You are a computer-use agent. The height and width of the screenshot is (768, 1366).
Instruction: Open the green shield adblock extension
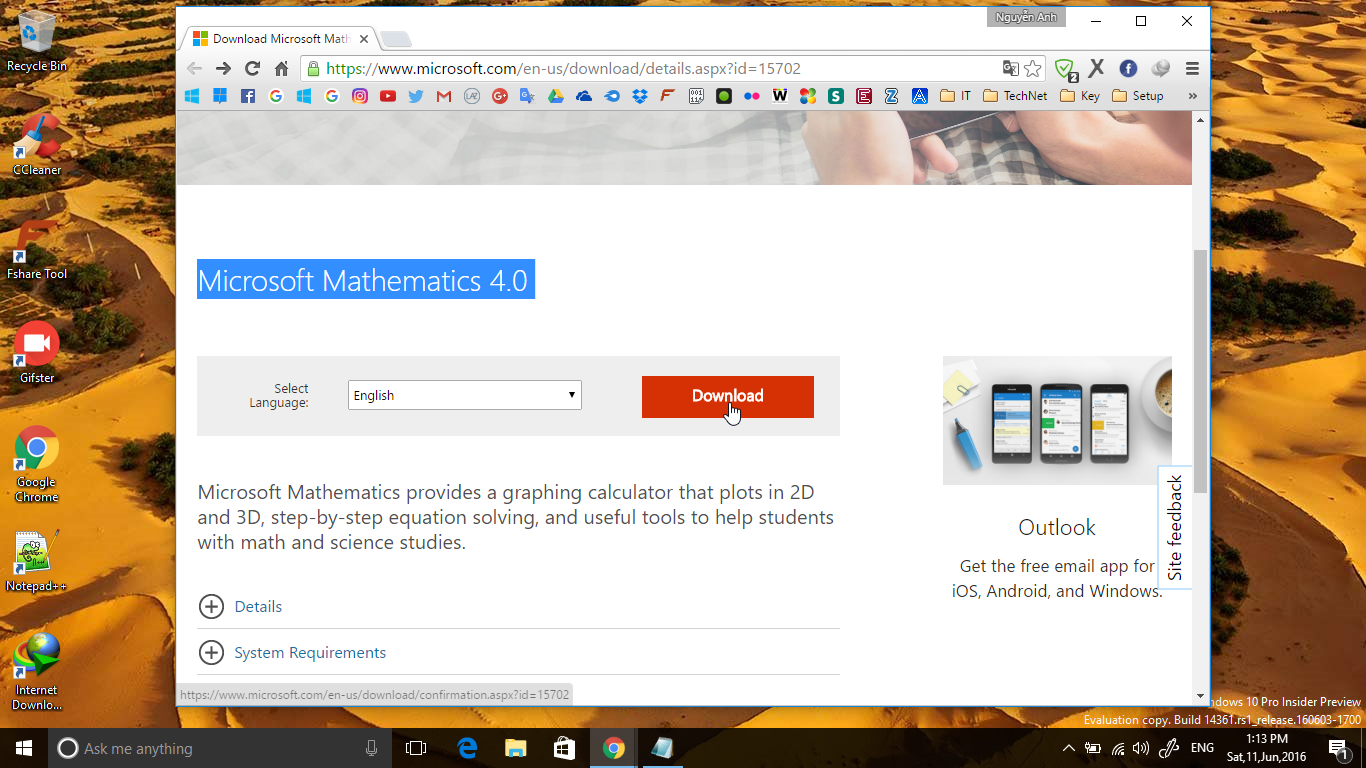point(1066,69)
